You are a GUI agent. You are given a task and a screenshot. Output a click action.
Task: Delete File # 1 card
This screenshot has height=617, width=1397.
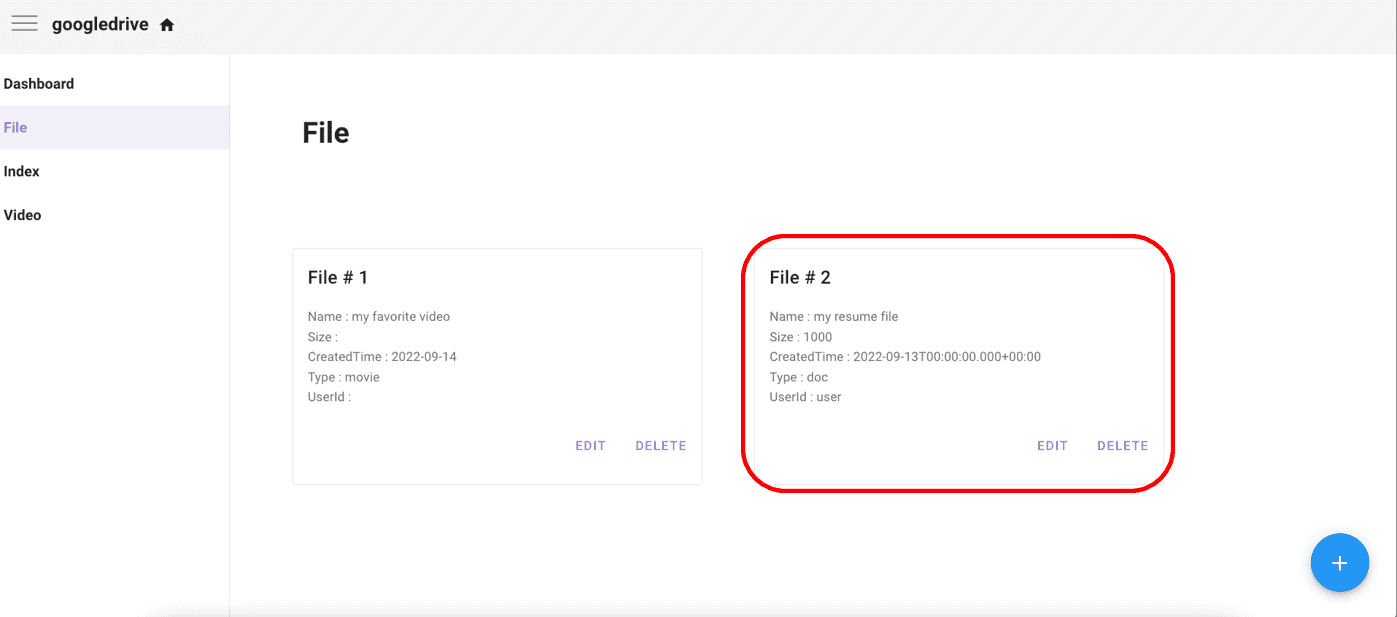click(661, 446)
